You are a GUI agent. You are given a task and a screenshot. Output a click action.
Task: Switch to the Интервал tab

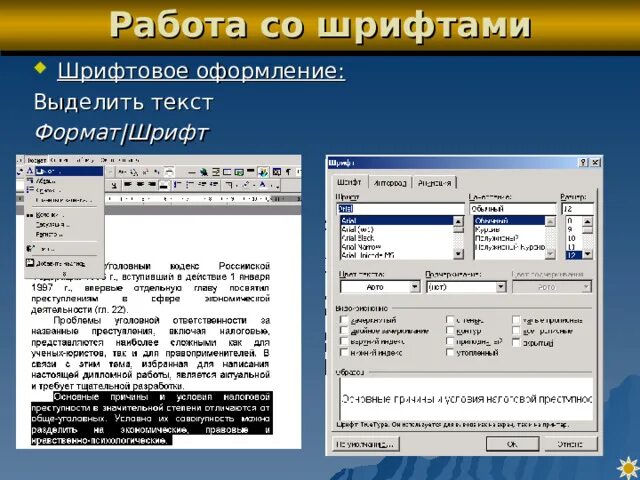(390, 183)
